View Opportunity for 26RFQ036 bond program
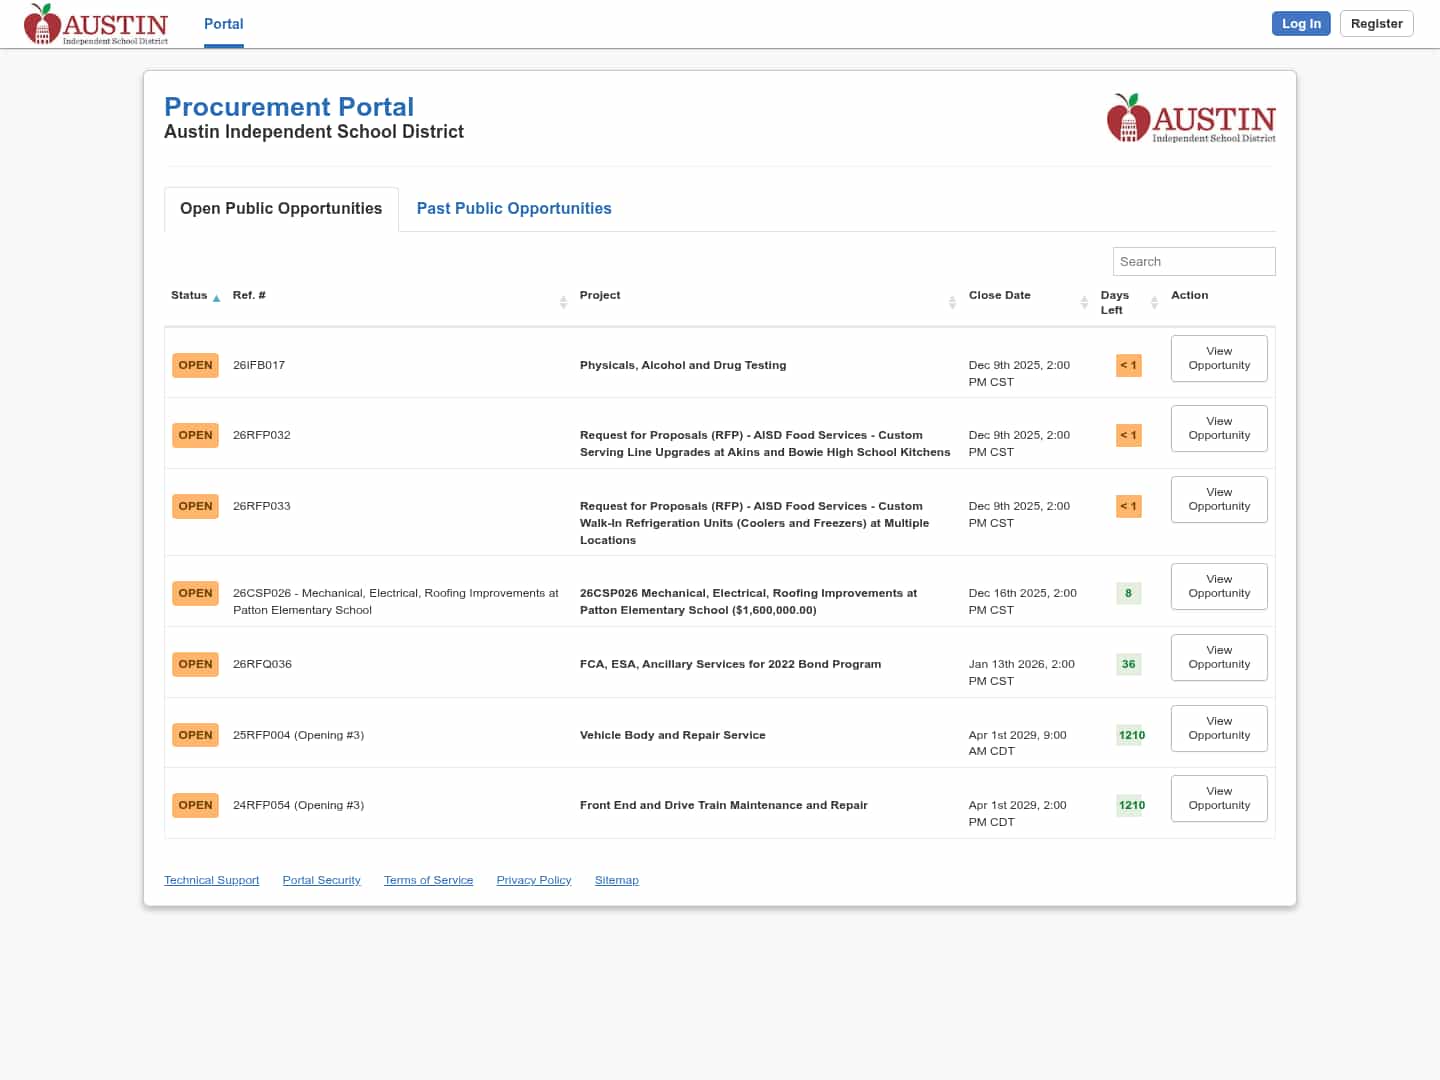Image resolution: width=1440 pixels, height=1080 pixels. 1218,657
